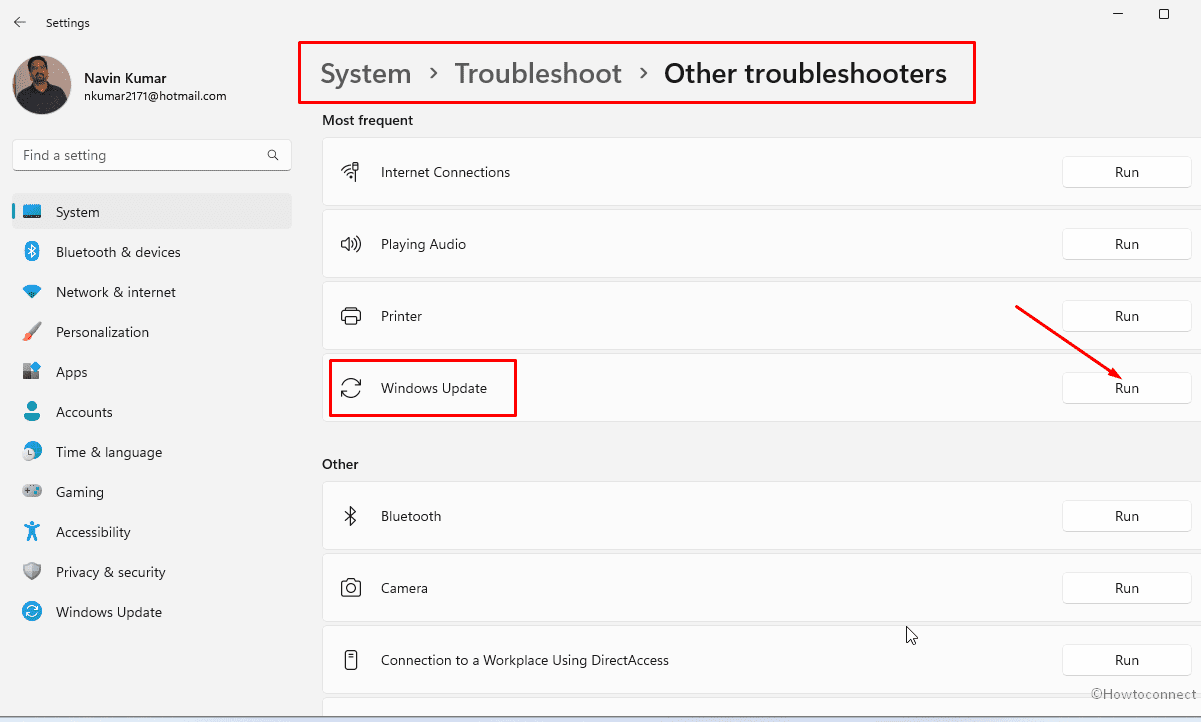
Task: Click the search magnifier icon
Action: point(273,155)
